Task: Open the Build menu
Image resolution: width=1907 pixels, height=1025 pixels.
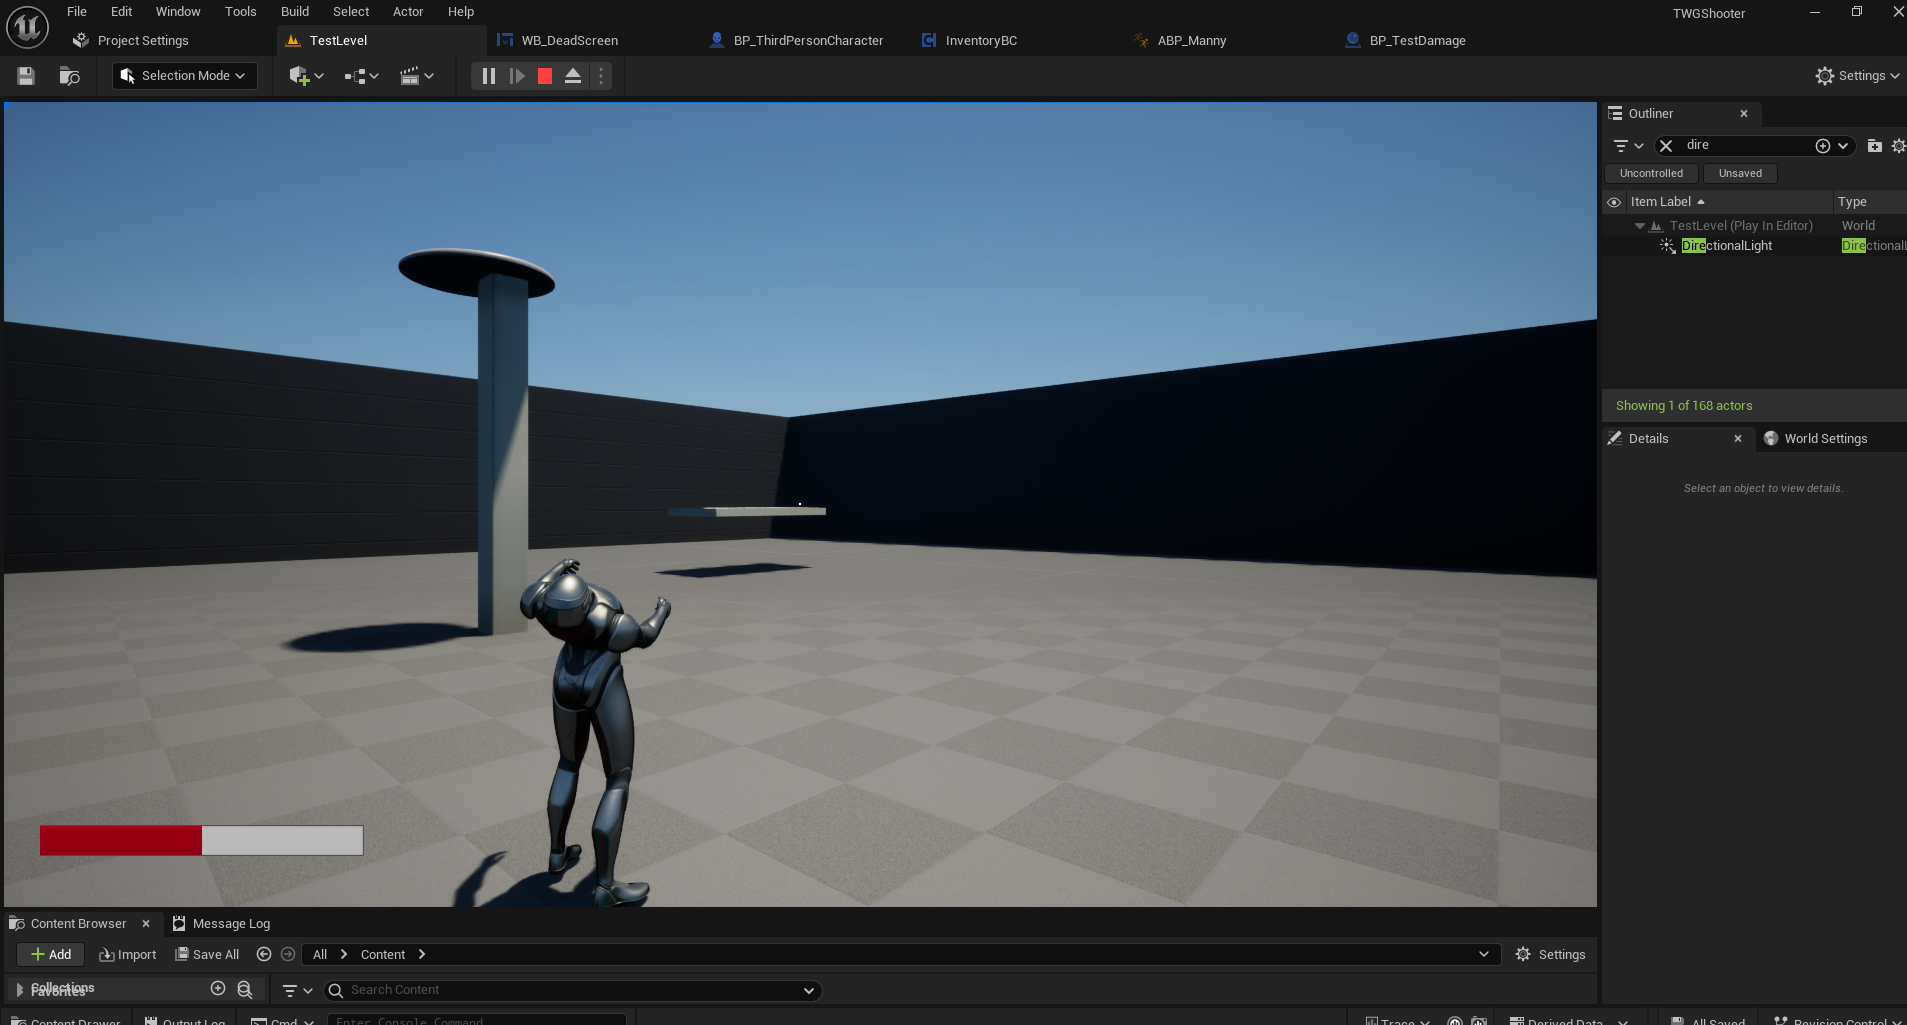Action: tap(294, 12)
